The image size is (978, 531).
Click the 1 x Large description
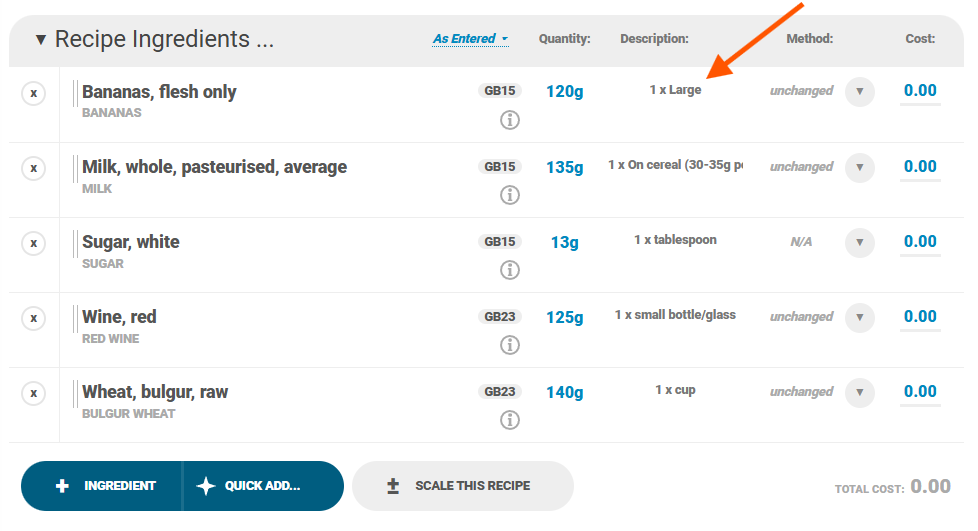click(675, 90)
